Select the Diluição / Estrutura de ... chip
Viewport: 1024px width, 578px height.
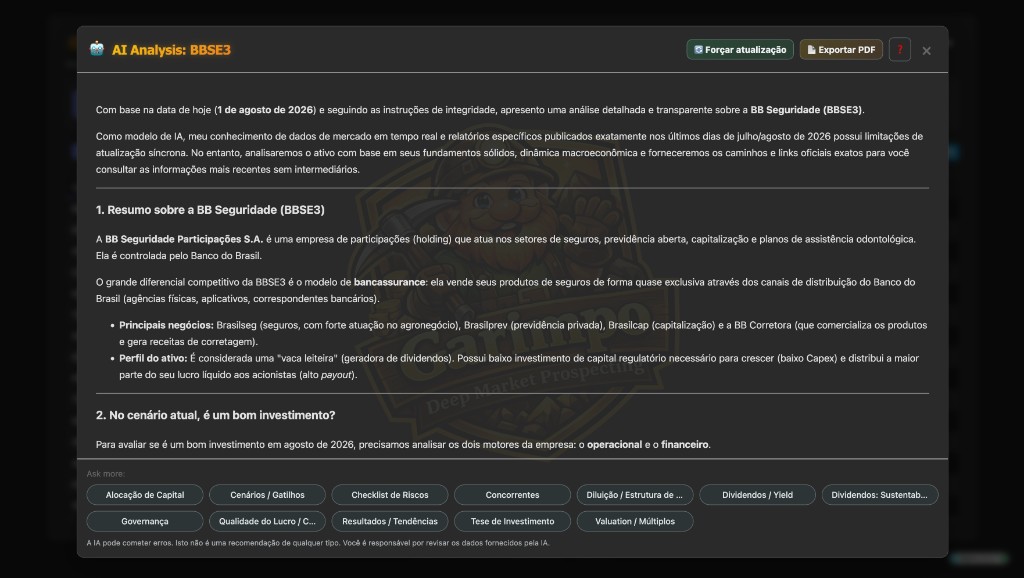634,494
